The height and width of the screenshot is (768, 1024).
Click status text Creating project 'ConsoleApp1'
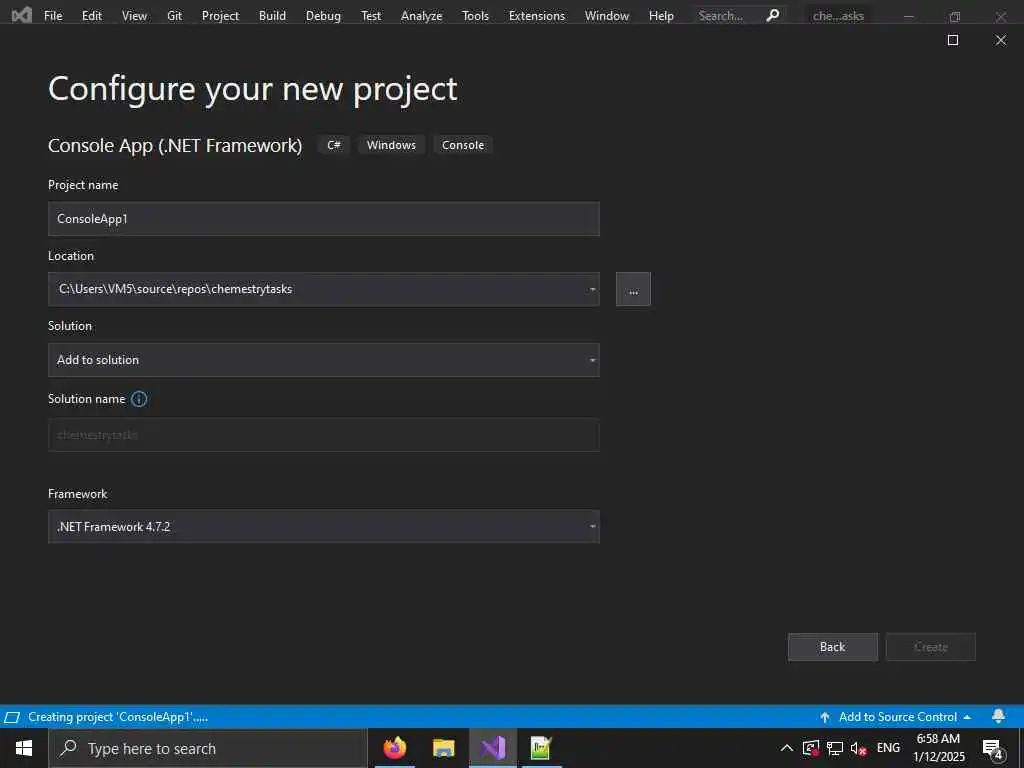pyautogui.click(x=118, y=717)
